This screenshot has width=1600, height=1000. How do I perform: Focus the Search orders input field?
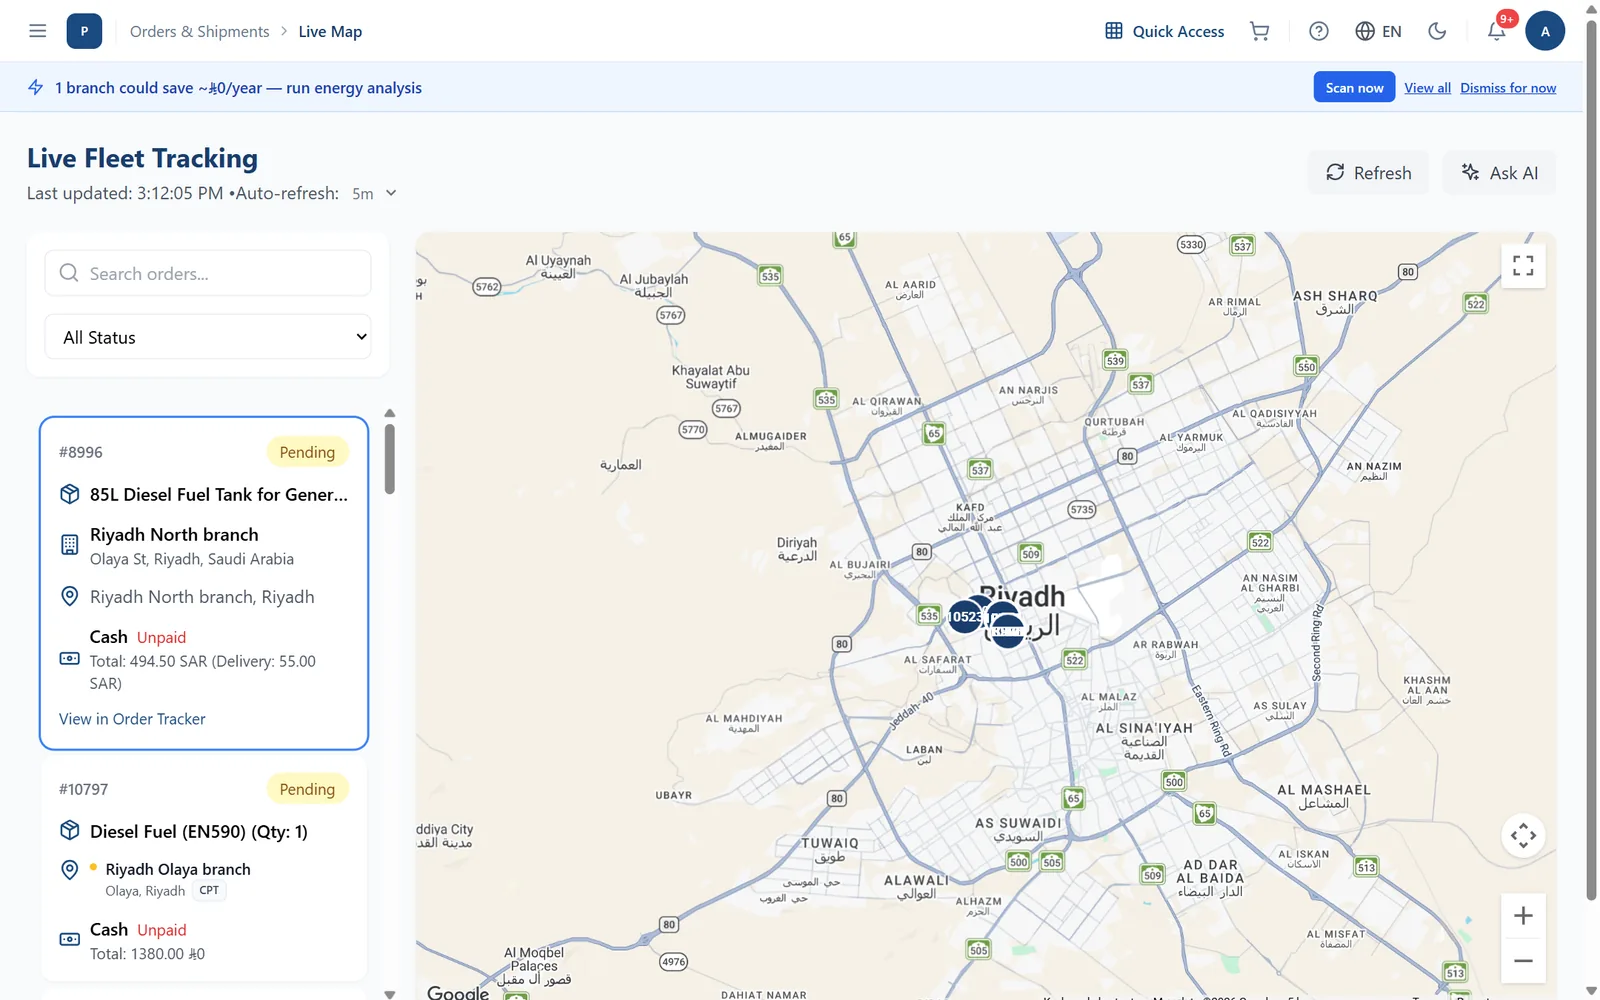point(208,273)
